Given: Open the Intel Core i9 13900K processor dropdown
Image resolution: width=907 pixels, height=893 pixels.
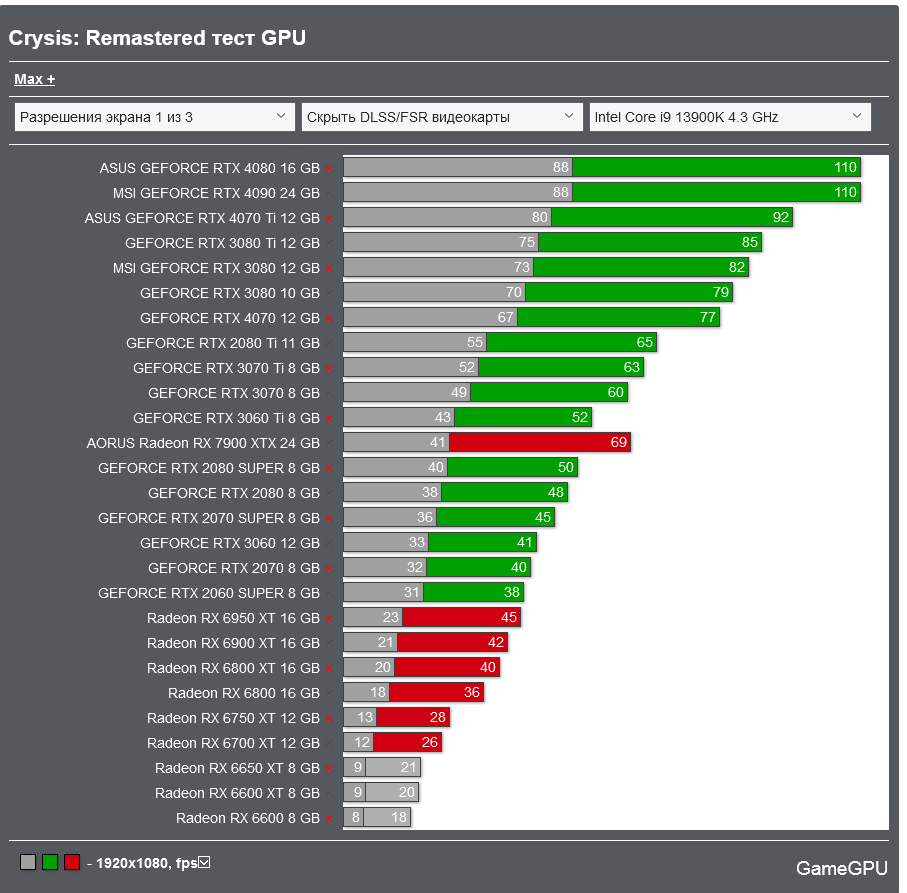Looking at the screenshot, I should coord(729,116).
